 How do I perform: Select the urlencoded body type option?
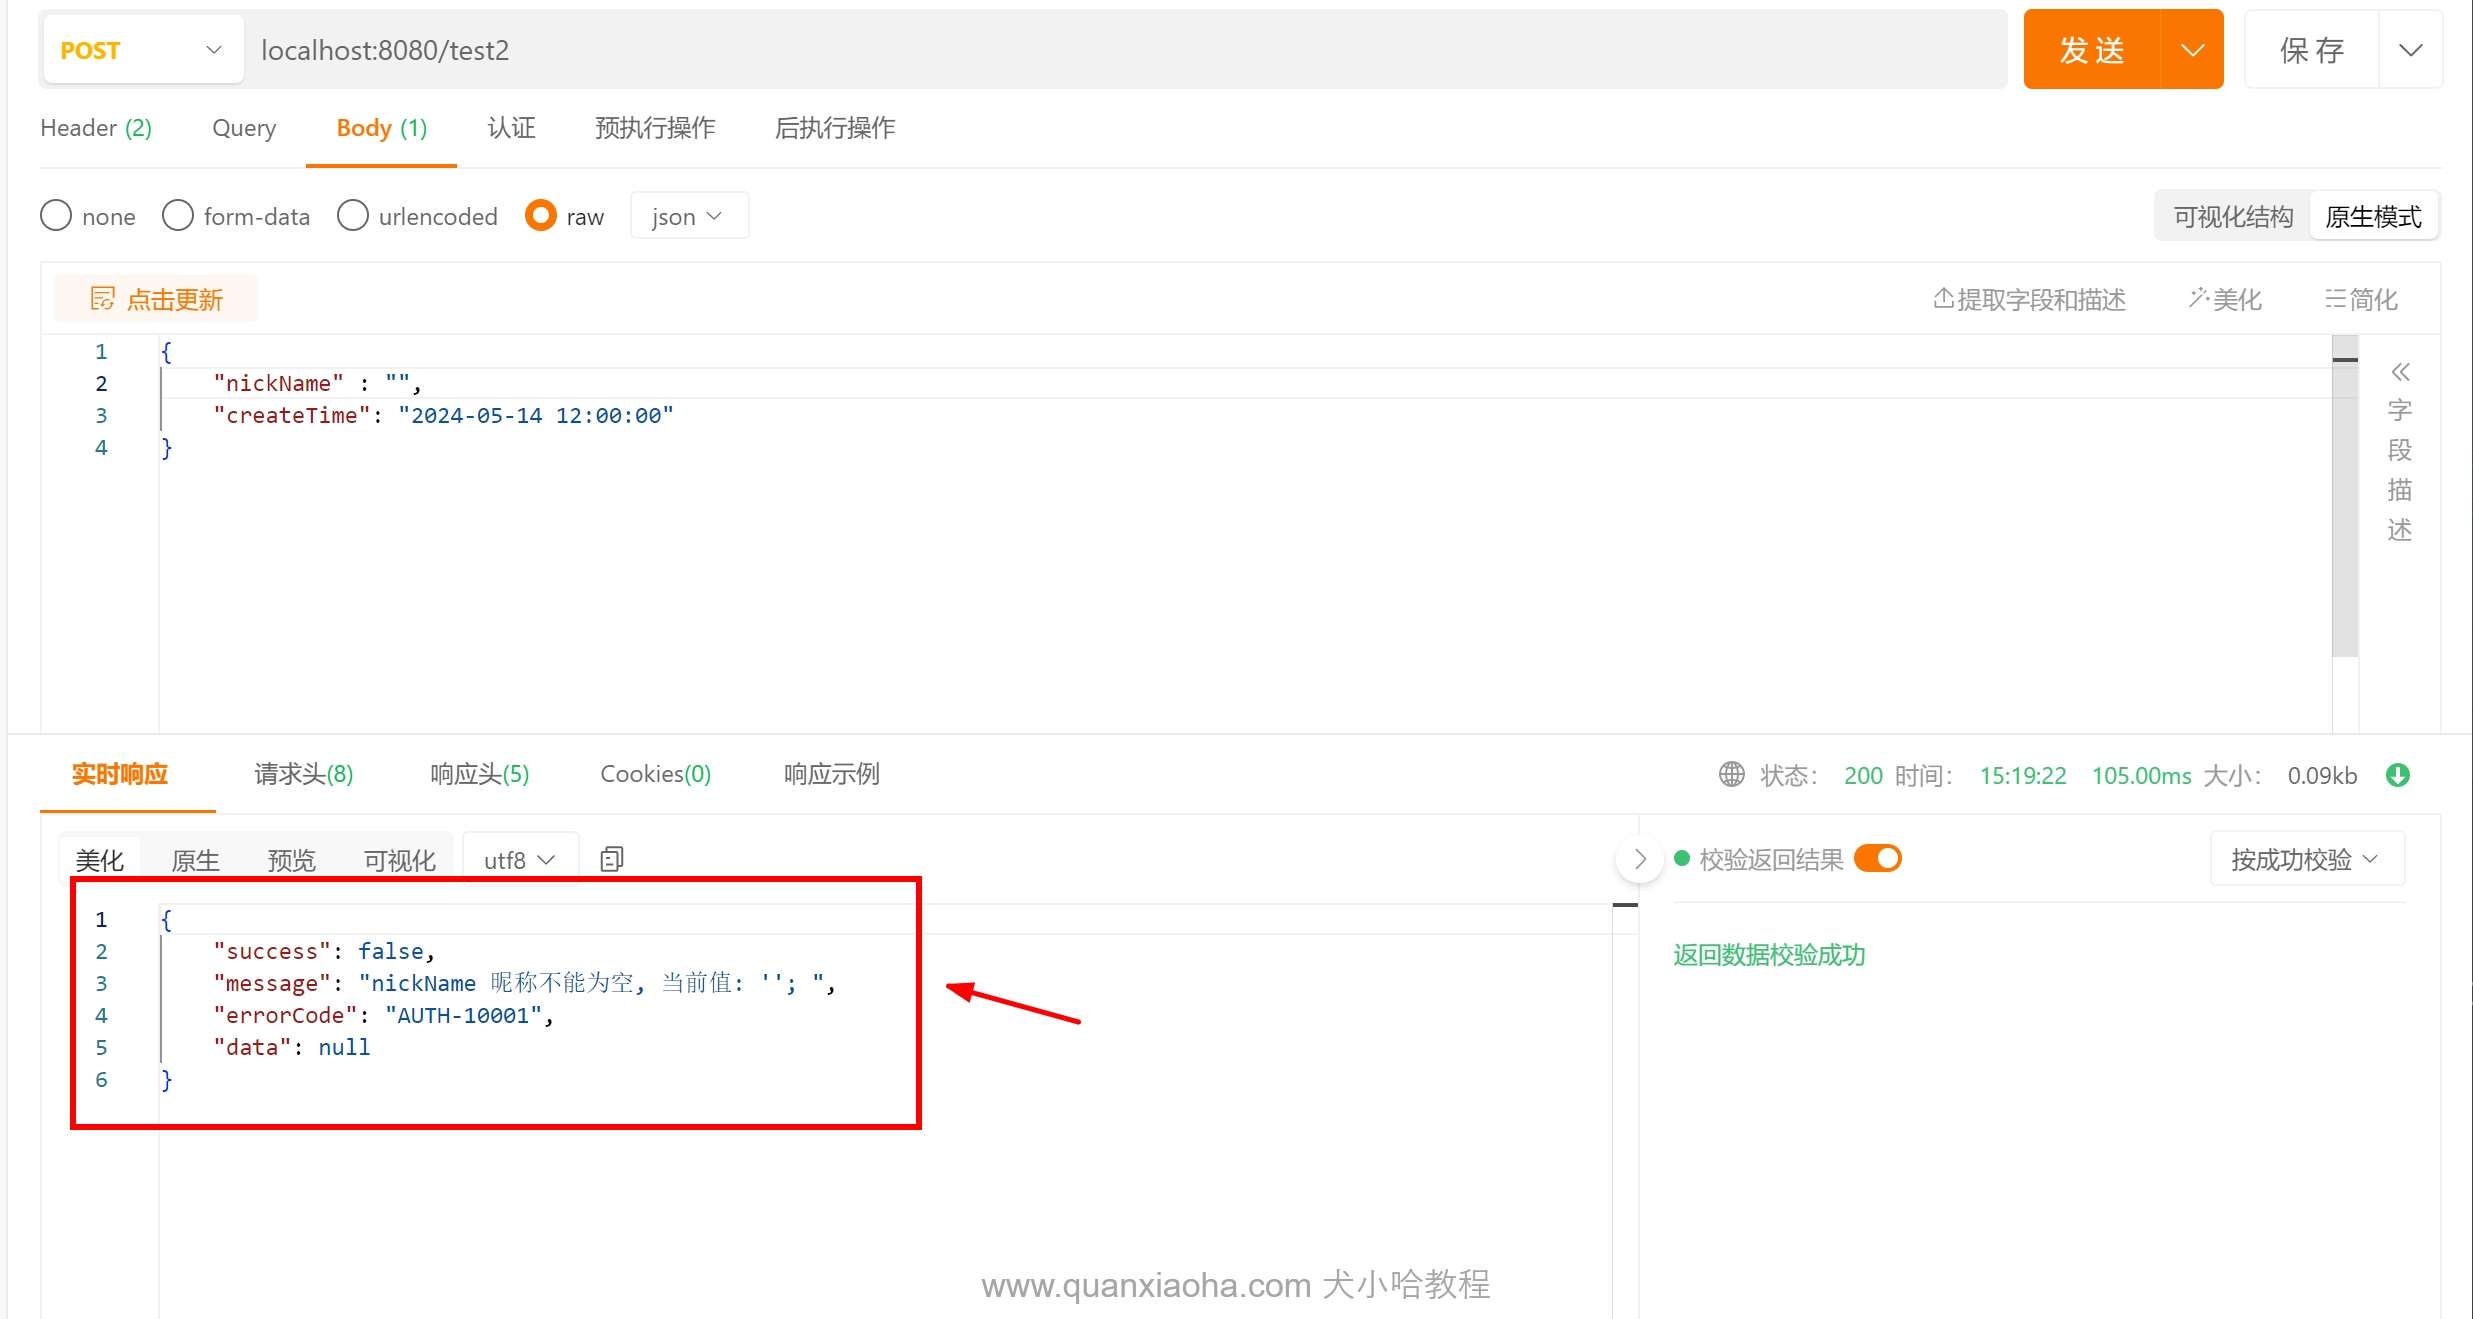tap(353, 216)
